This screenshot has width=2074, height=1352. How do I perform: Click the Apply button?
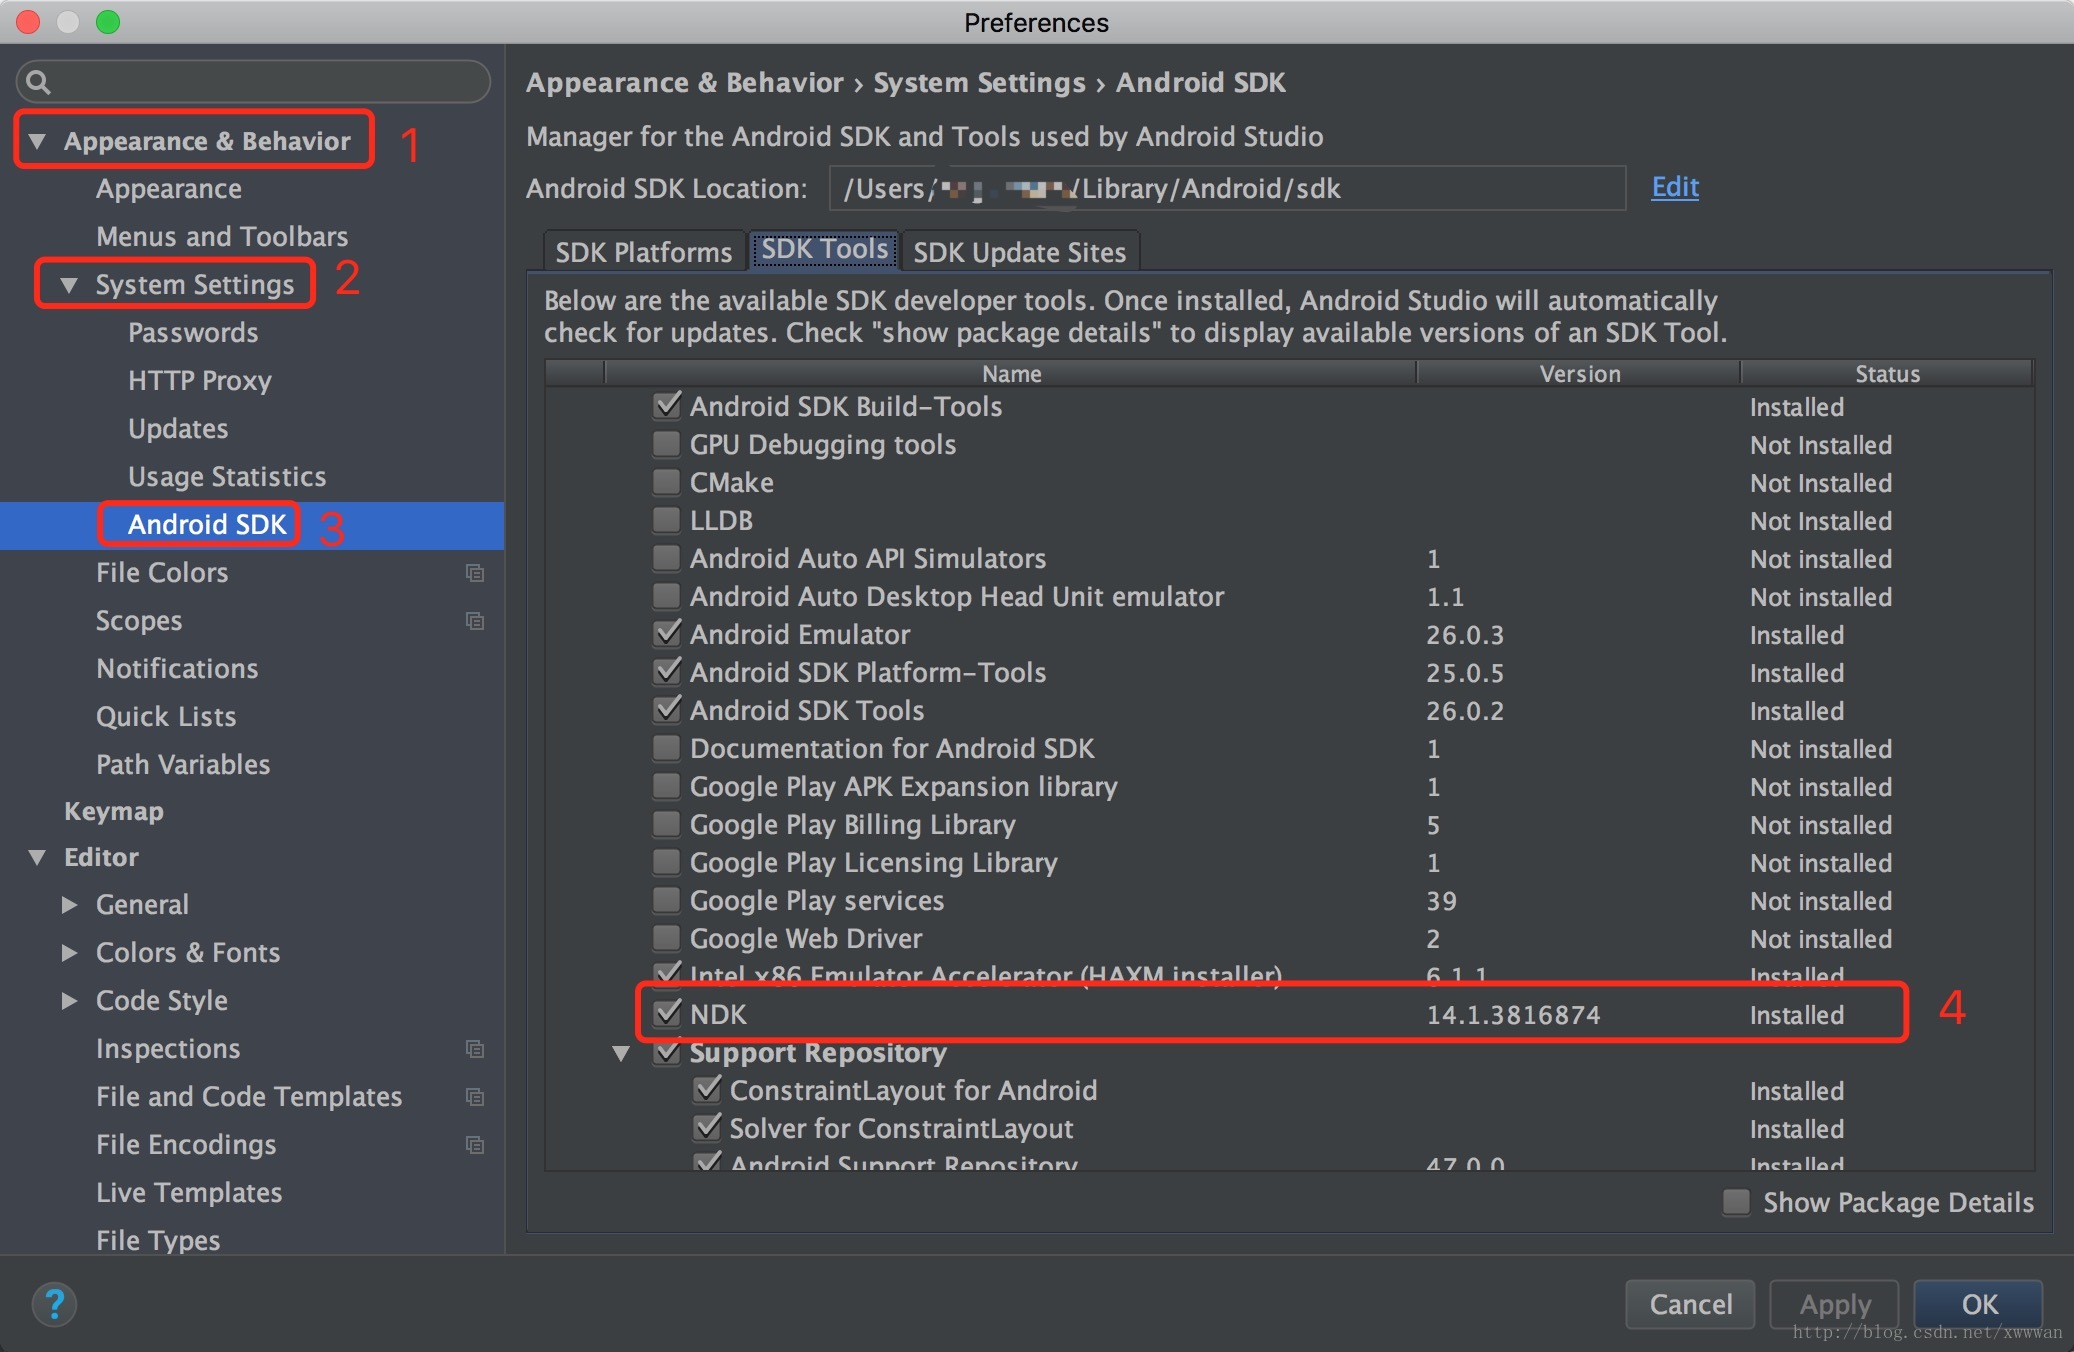tap(1835, 1304)
